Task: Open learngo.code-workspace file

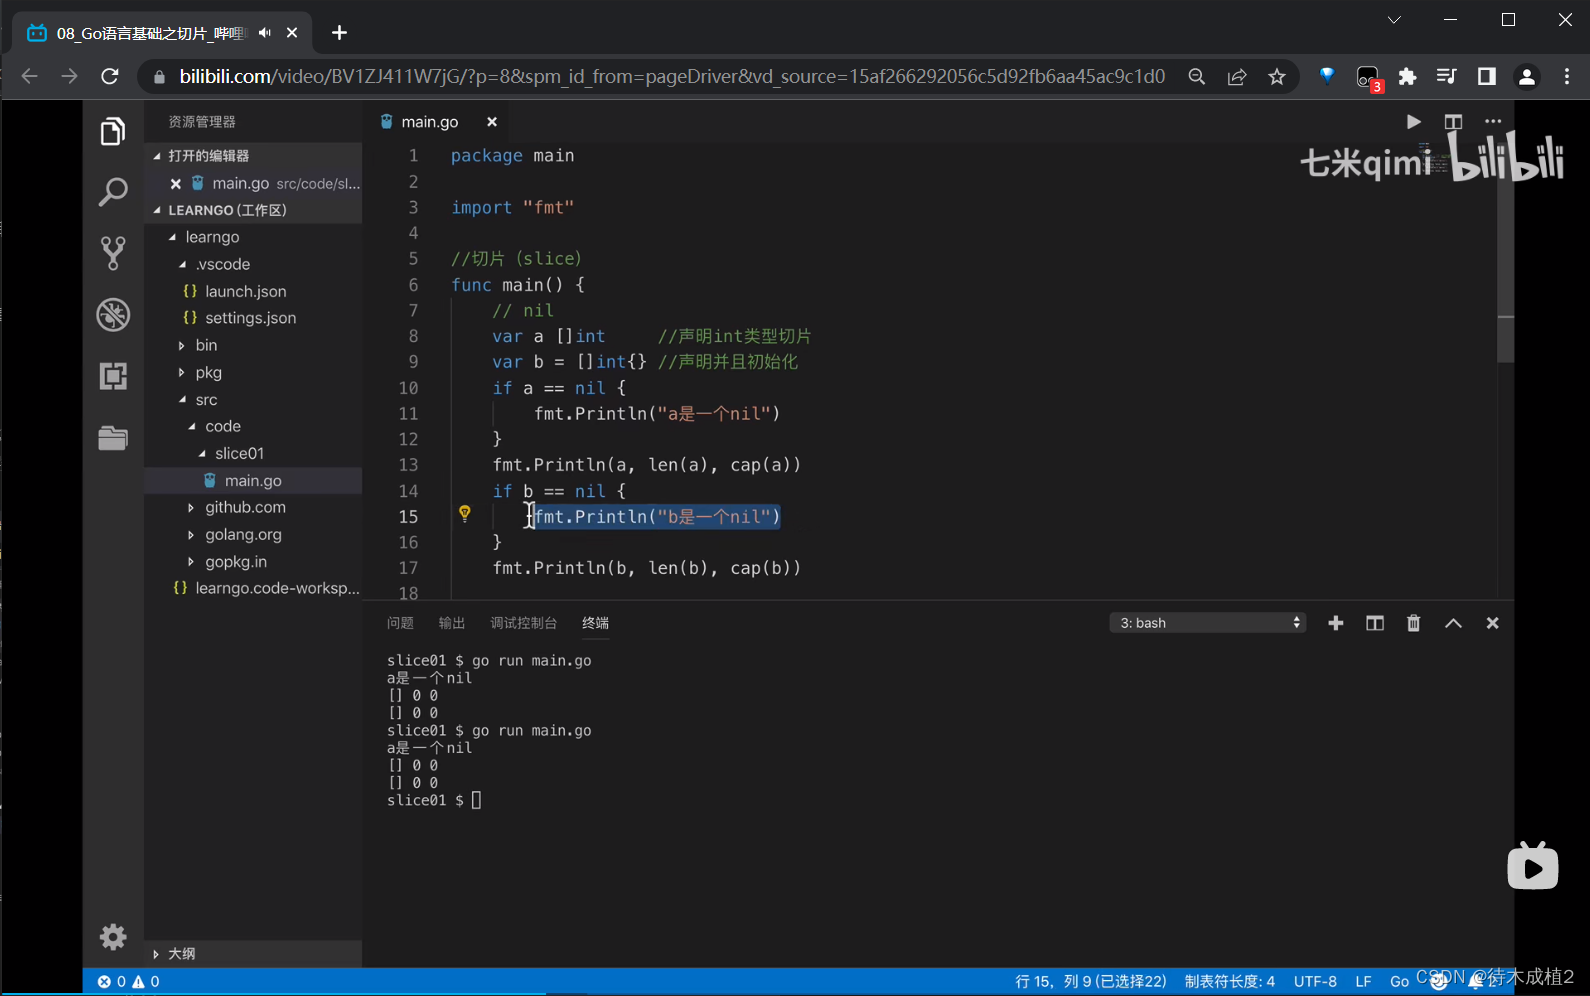Action: click(x=278, y=588)
